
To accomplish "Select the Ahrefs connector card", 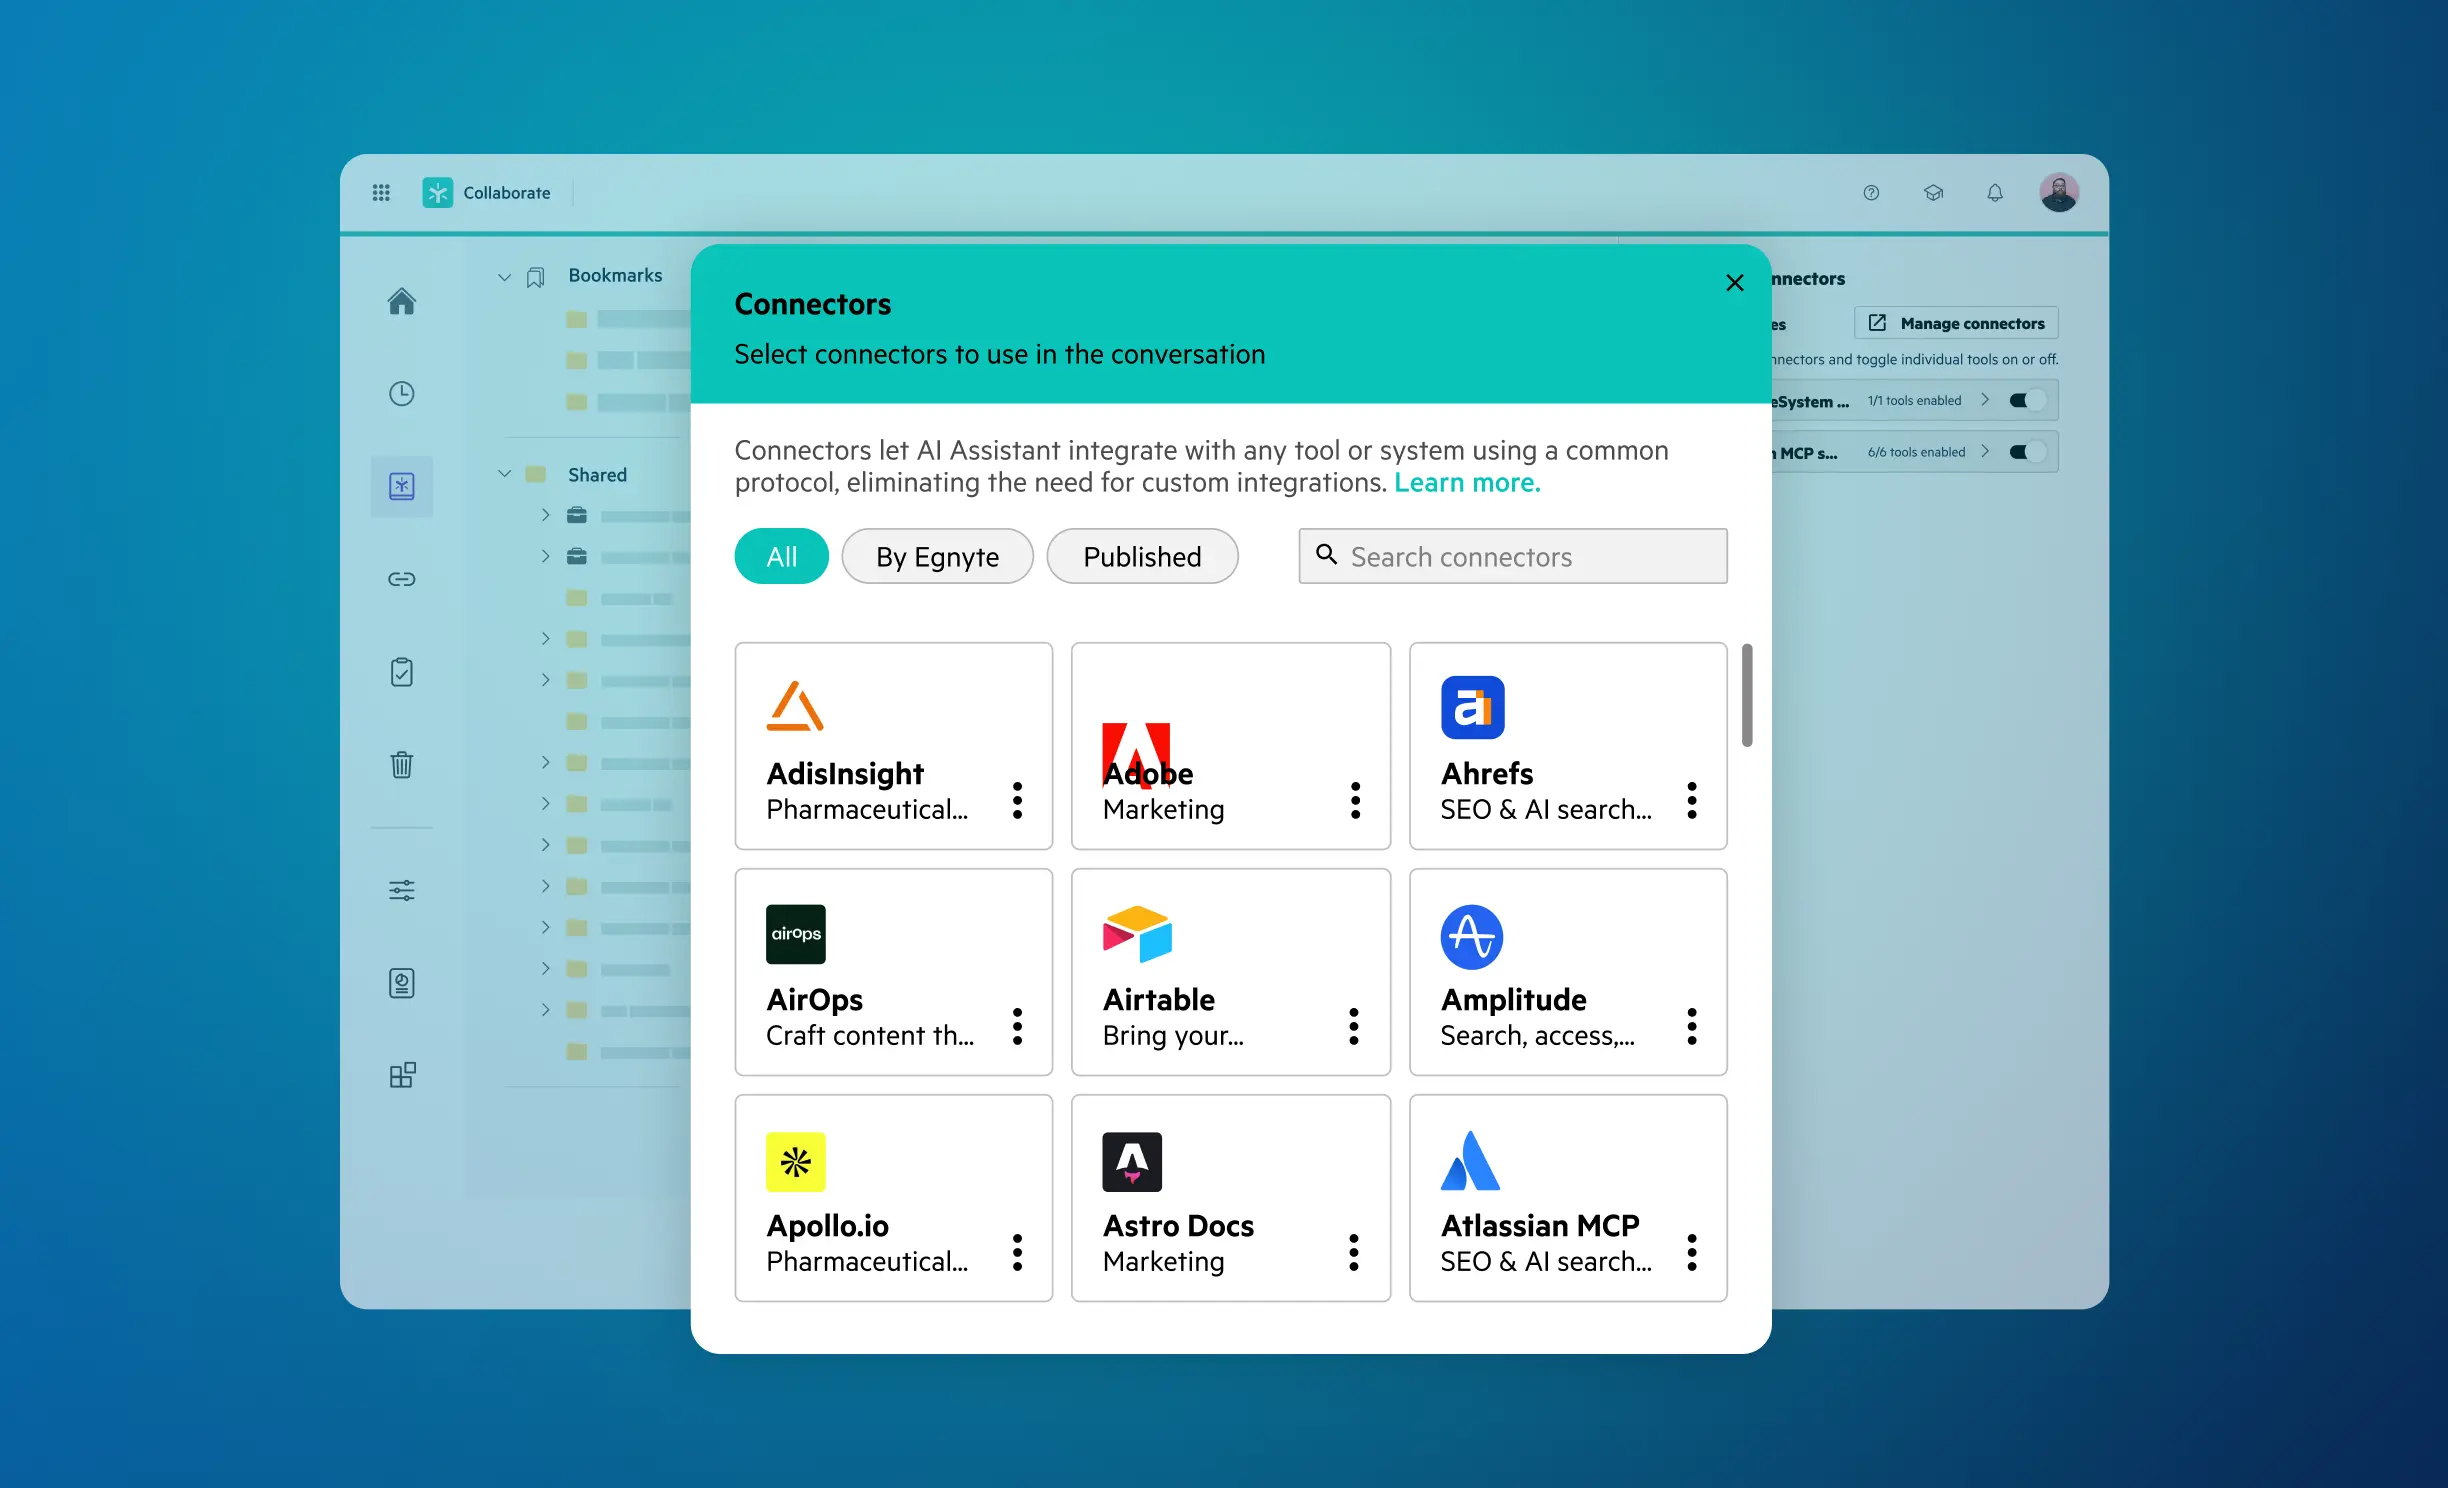I will [1568, 746].
